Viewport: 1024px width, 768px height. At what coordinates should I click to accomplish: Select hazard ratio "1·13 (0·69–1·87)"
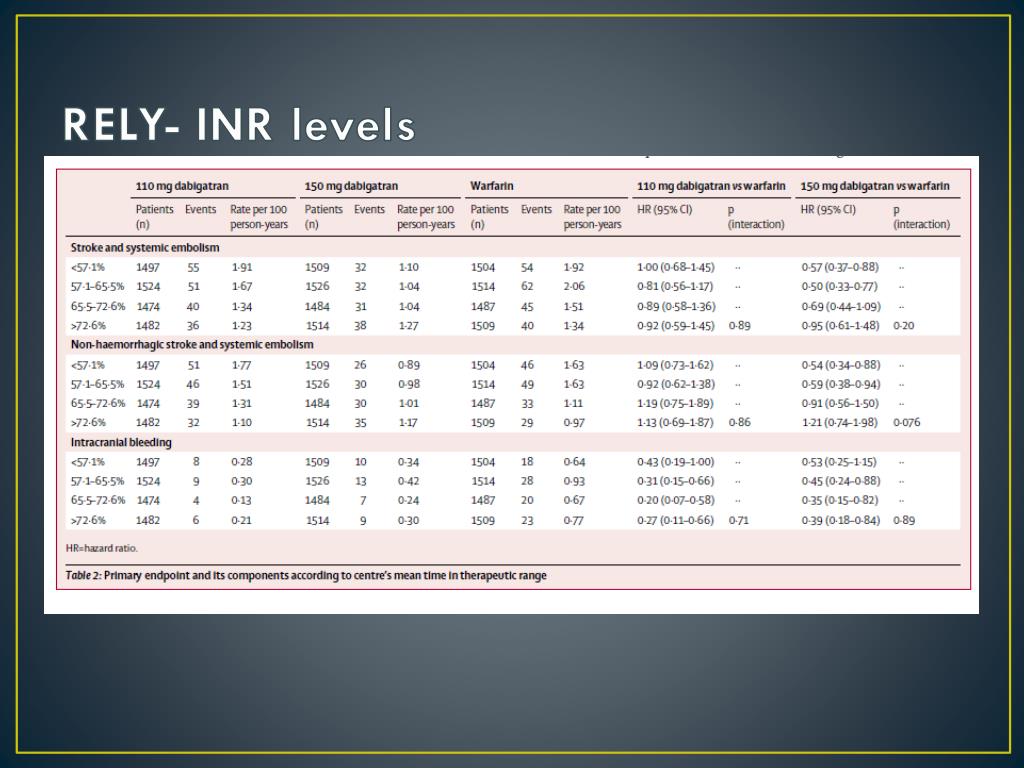pos(675,423)
